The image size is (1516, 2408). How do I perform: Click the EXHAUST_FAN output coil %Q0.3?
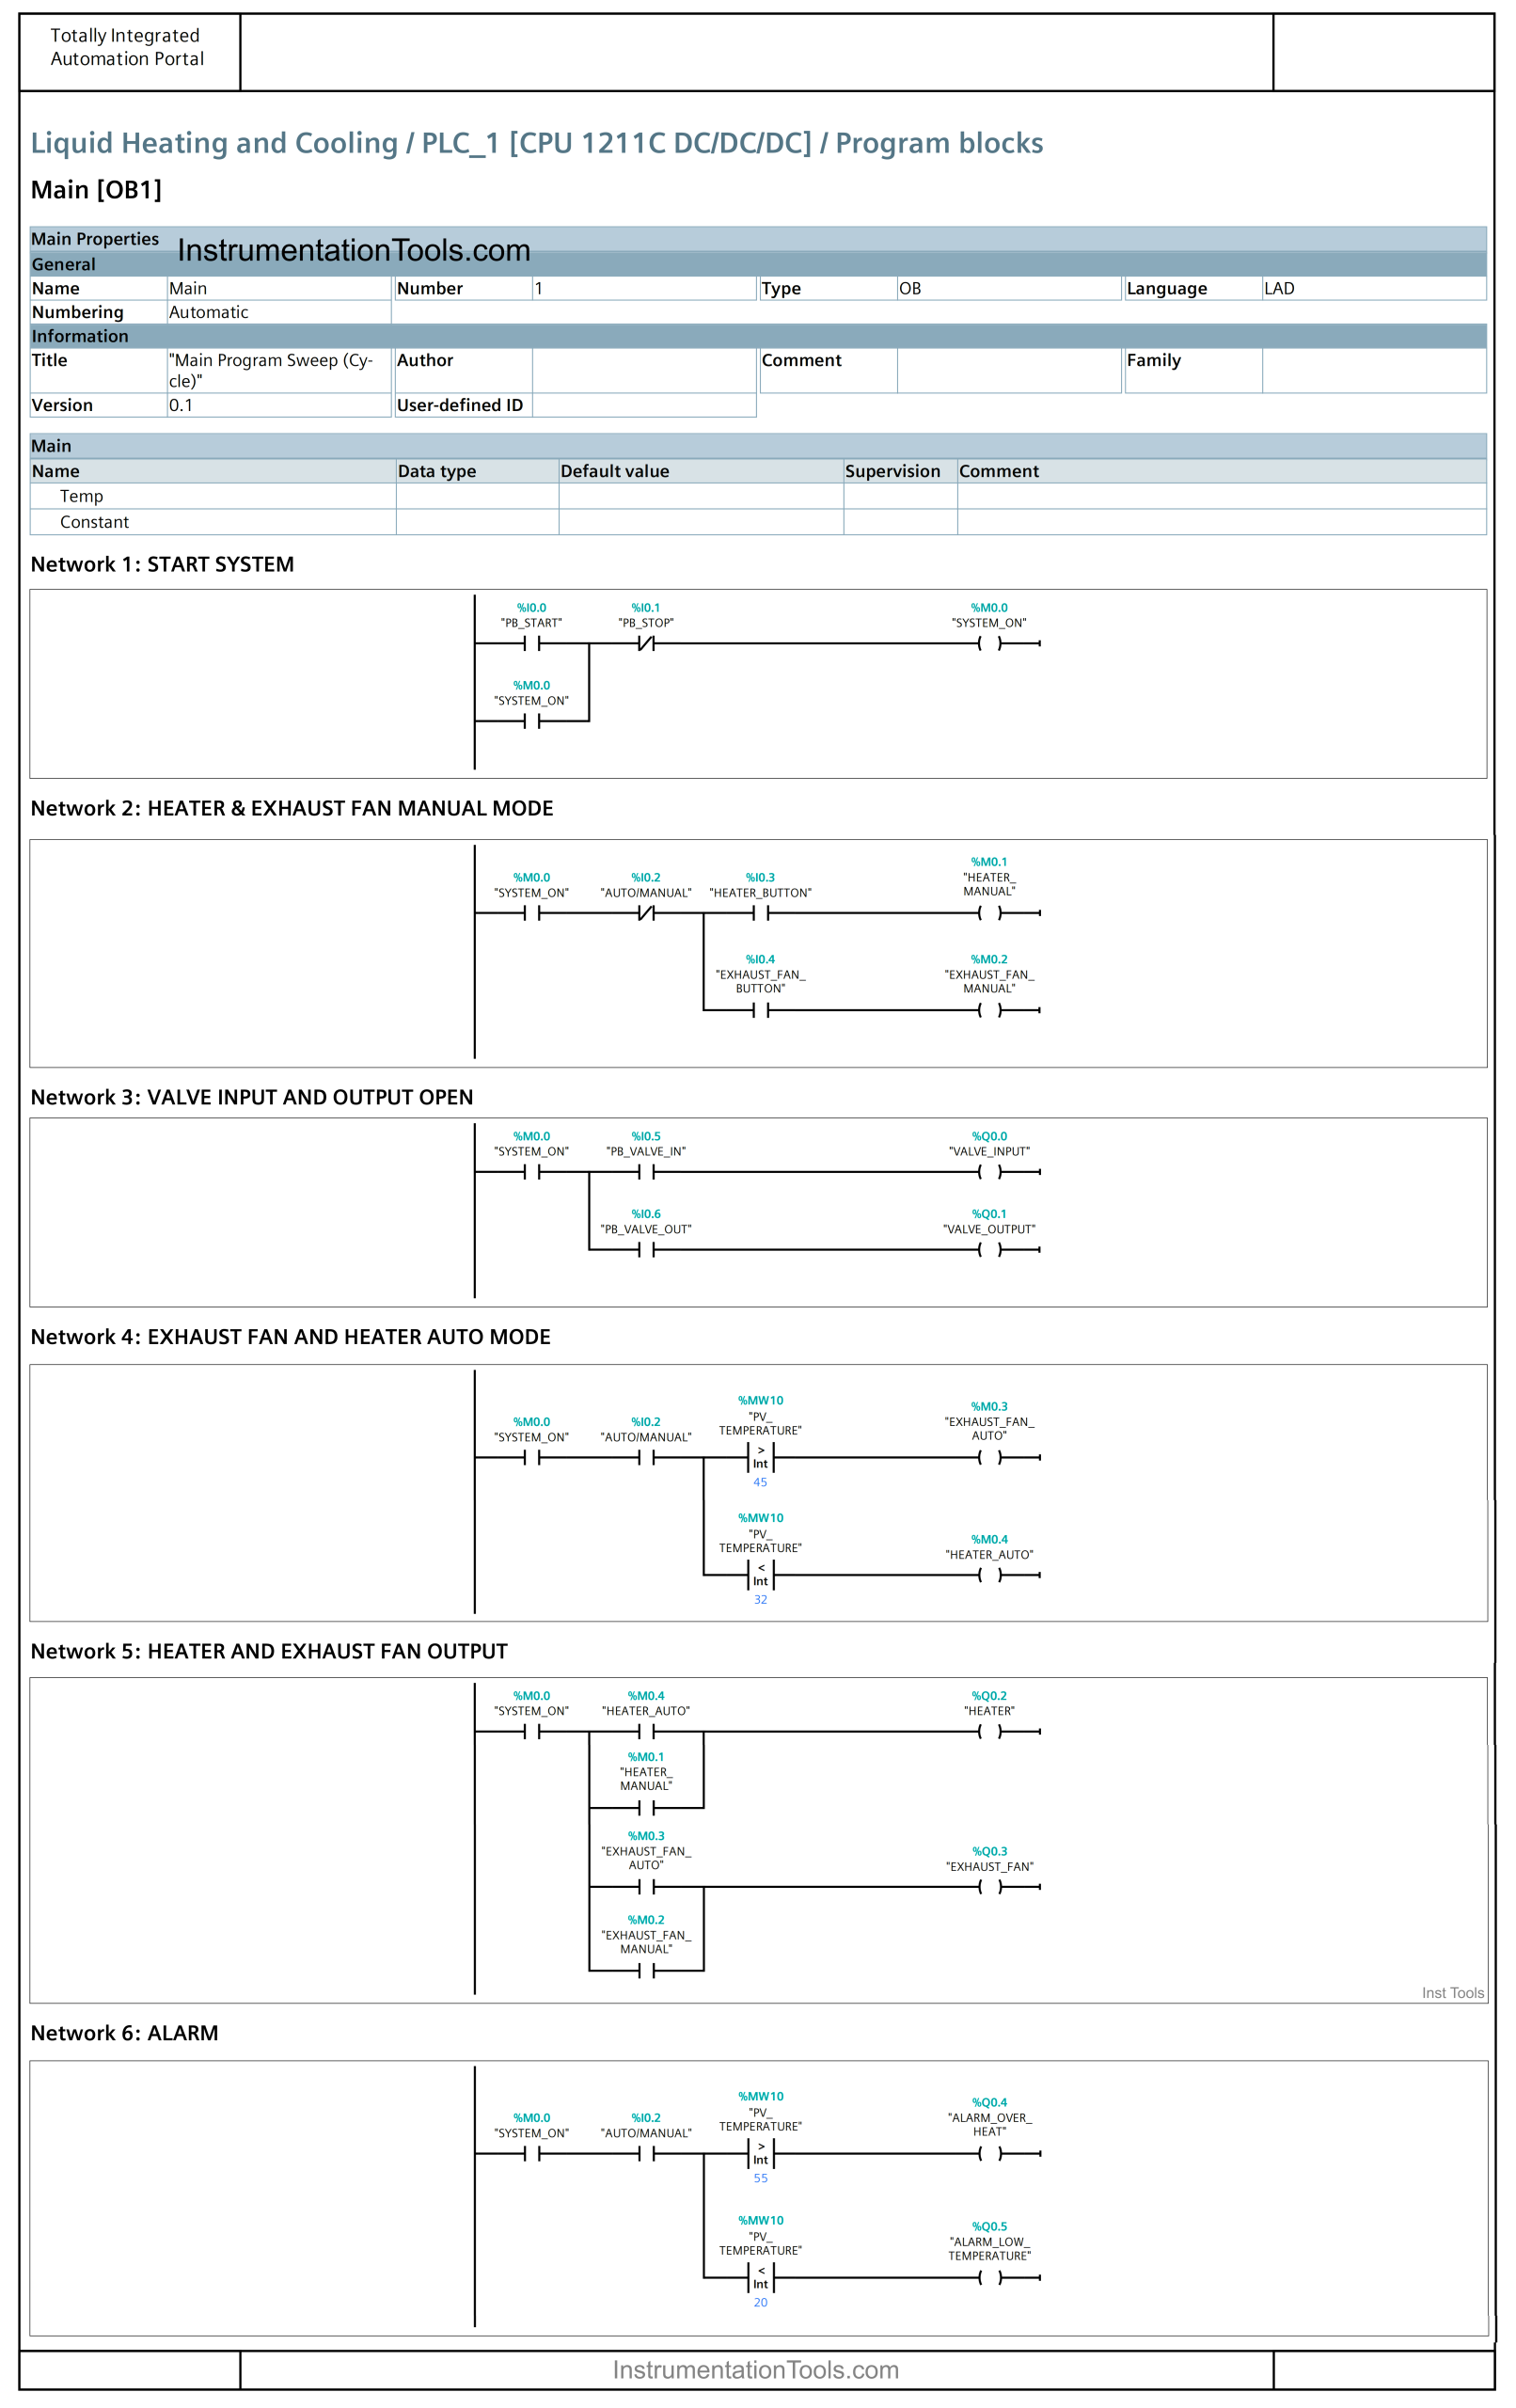pos(989,1887)
